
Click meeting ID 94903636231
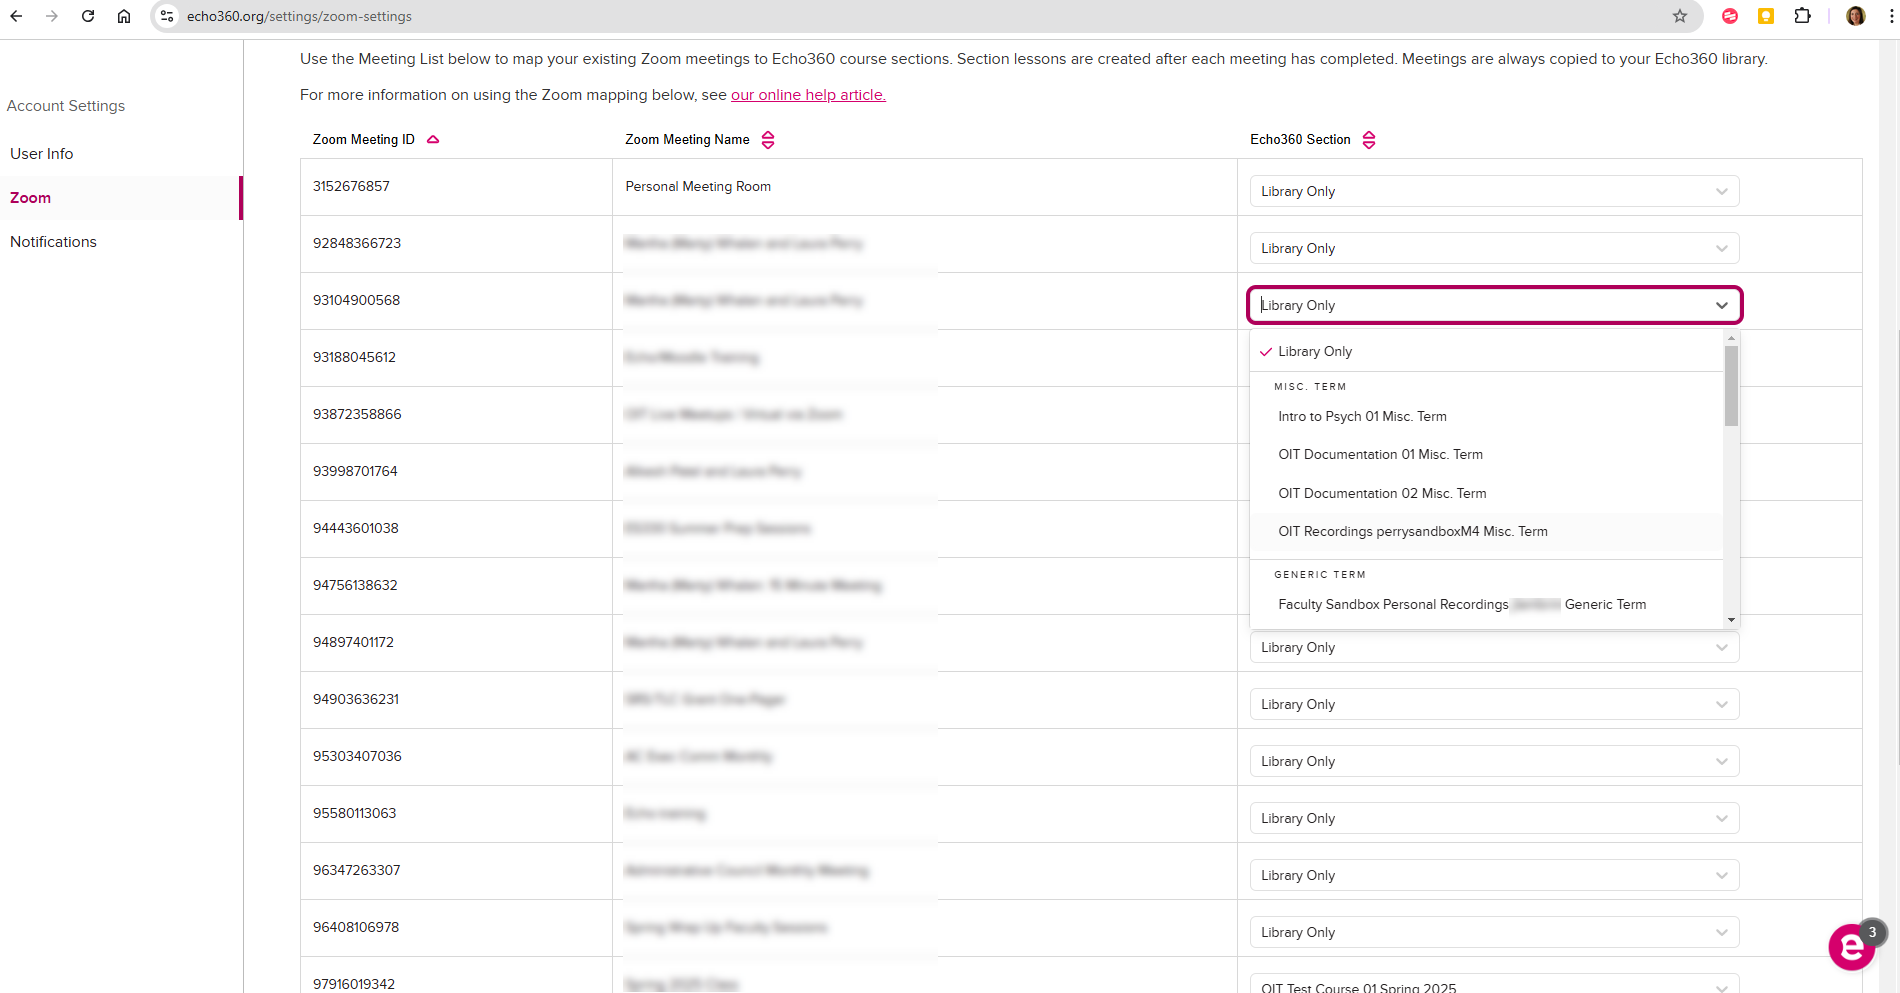356,699
